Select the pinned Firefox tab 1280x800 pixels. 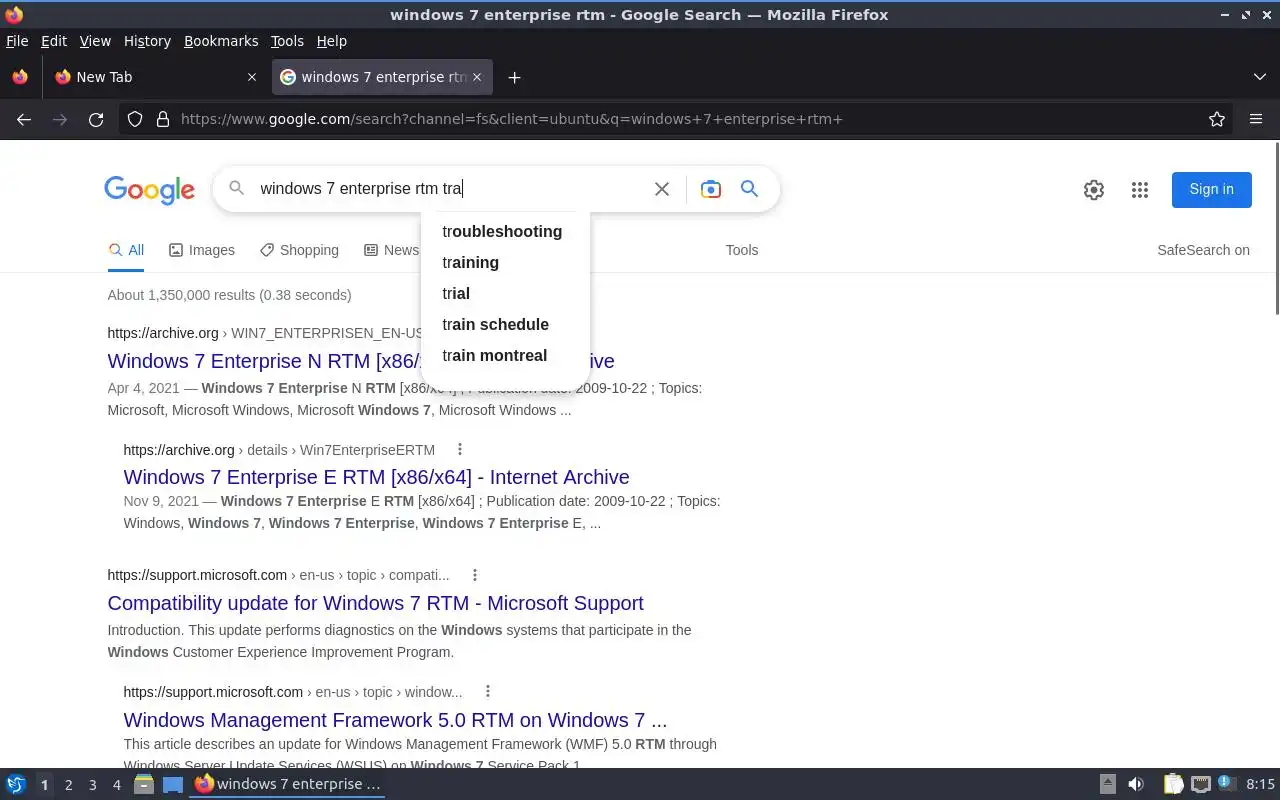coord(20,77)
